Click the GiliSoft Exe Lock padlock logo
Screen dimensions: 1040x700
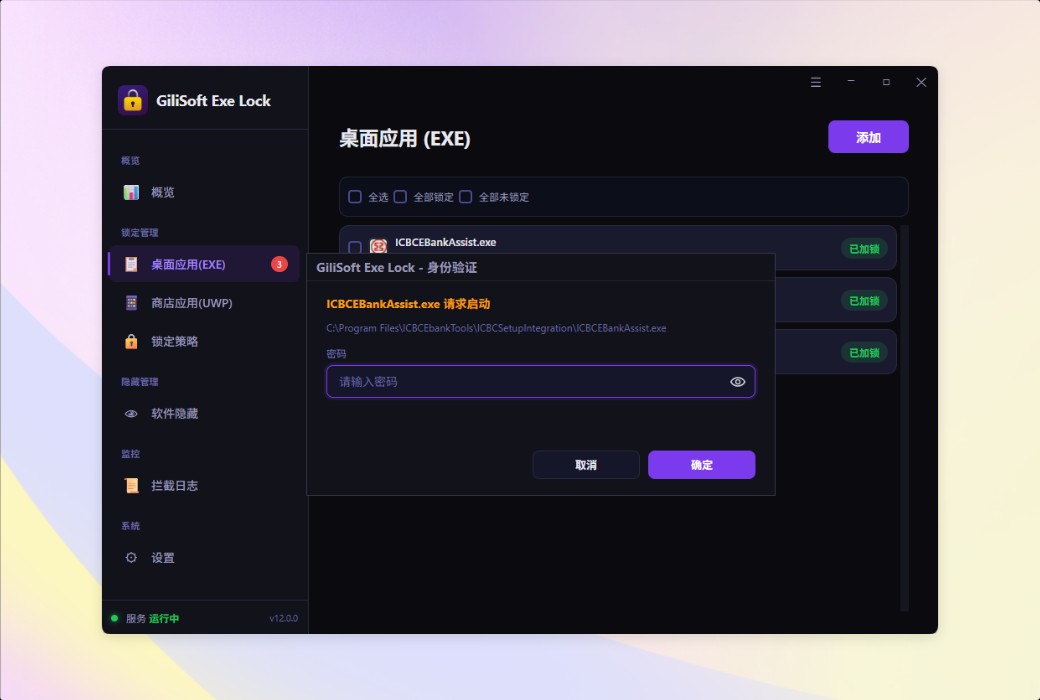coord(133,101)
